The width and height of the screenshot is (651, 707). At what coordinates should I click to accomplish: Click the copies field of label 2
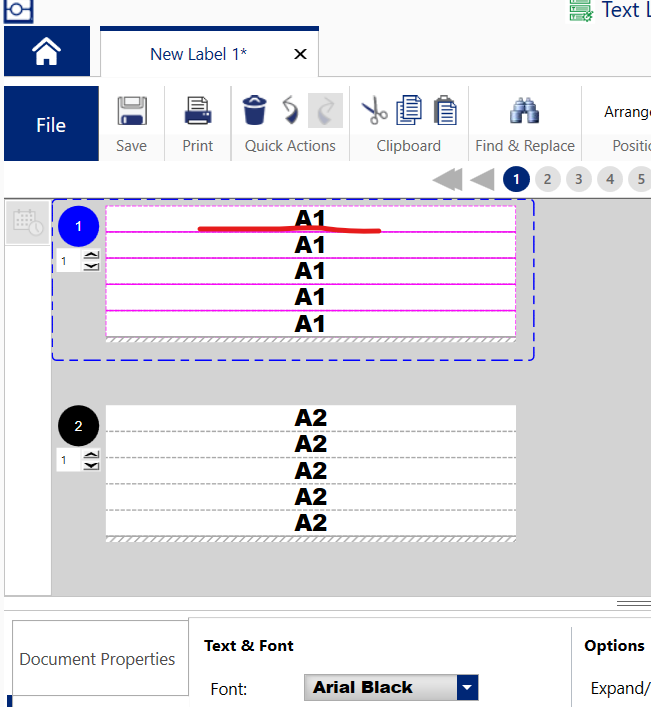click(69, 460)
